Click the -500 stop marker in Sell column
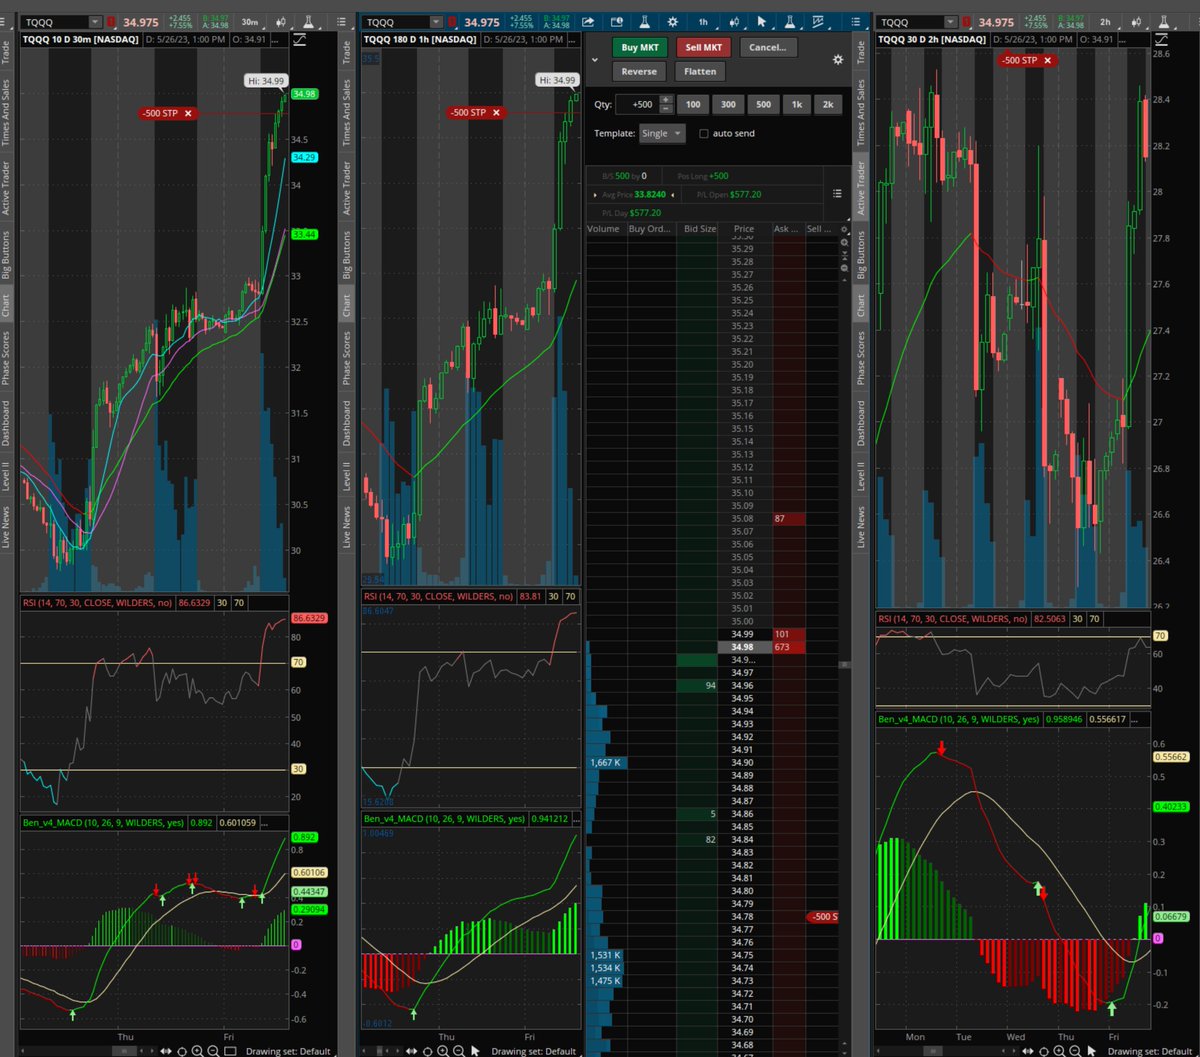Image resolution: width=1200 pixels, height=1057 pixels. pos(822,917)
